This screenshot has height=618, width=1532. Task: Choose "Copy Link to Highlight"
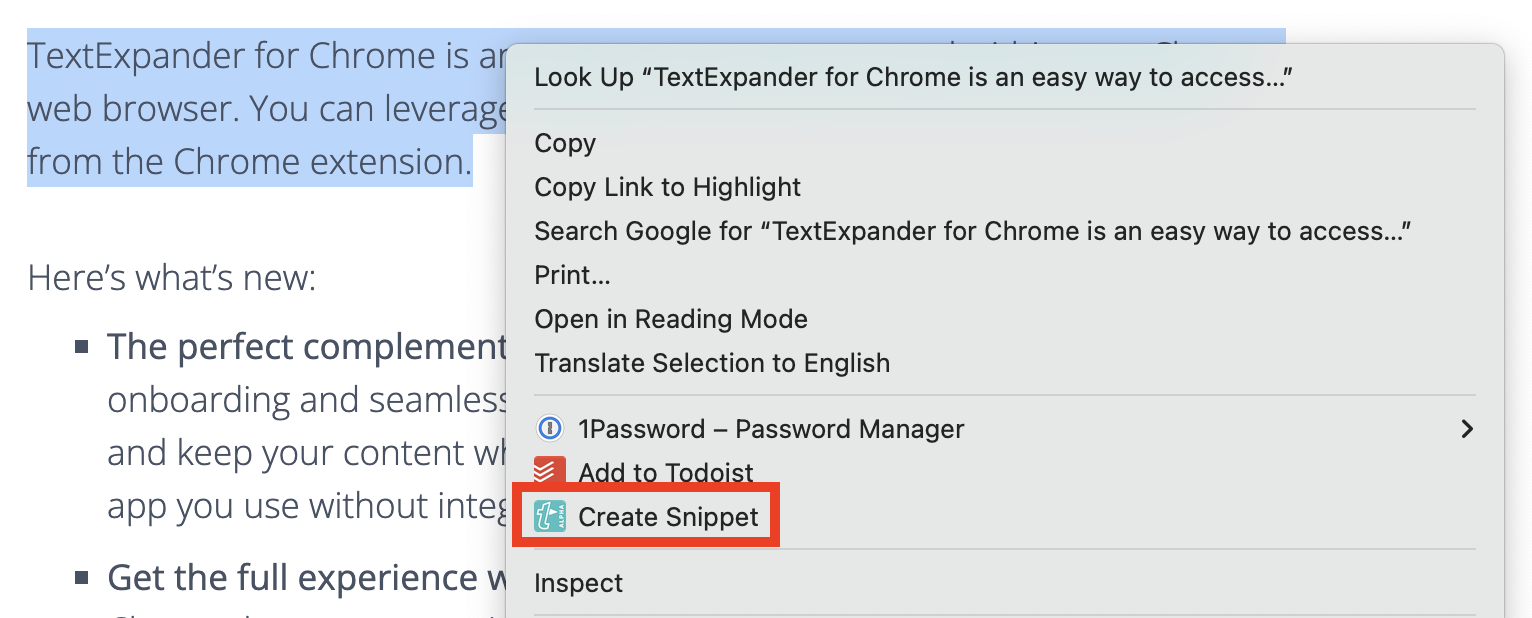pos(667,187)
